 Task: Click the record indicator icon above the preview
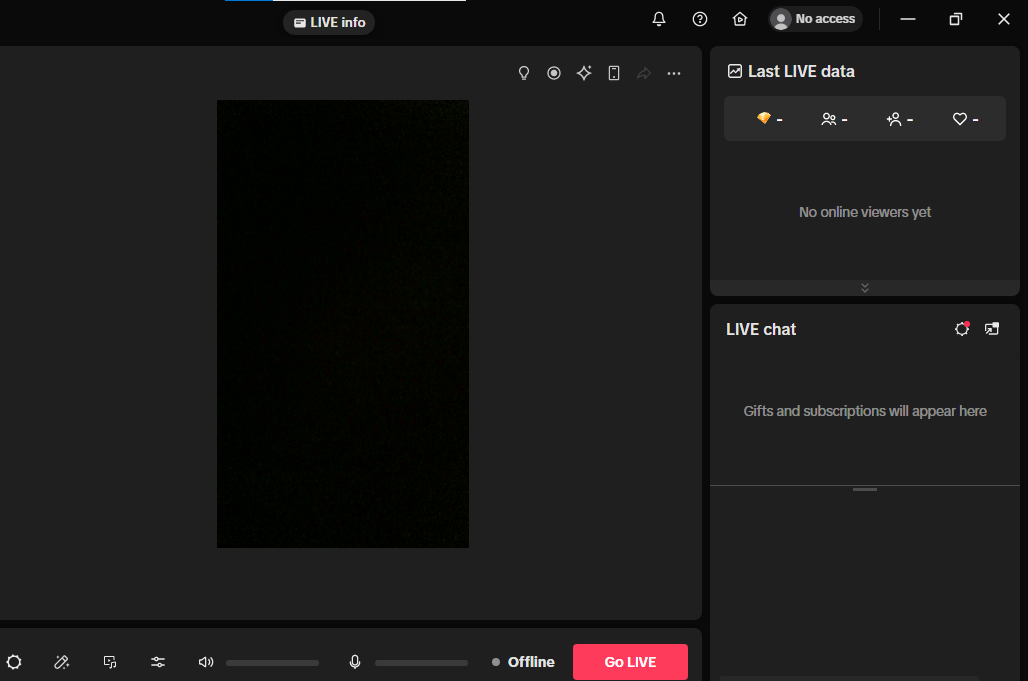click(x=554, y=72)
